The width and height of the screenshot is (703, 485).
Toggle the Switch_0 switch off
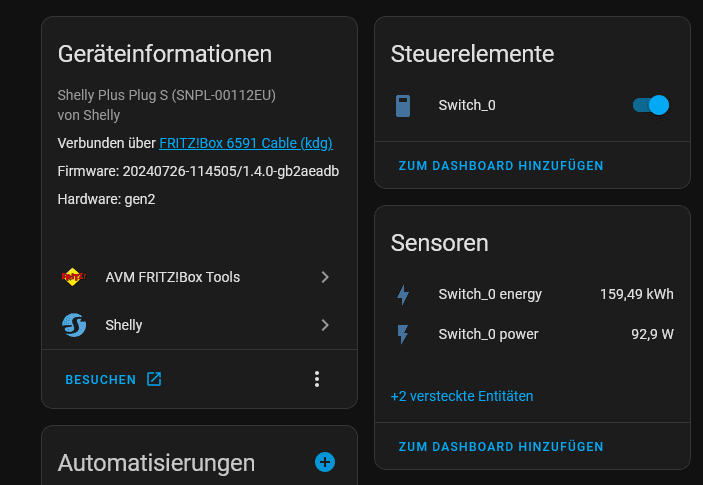(651, 105)
